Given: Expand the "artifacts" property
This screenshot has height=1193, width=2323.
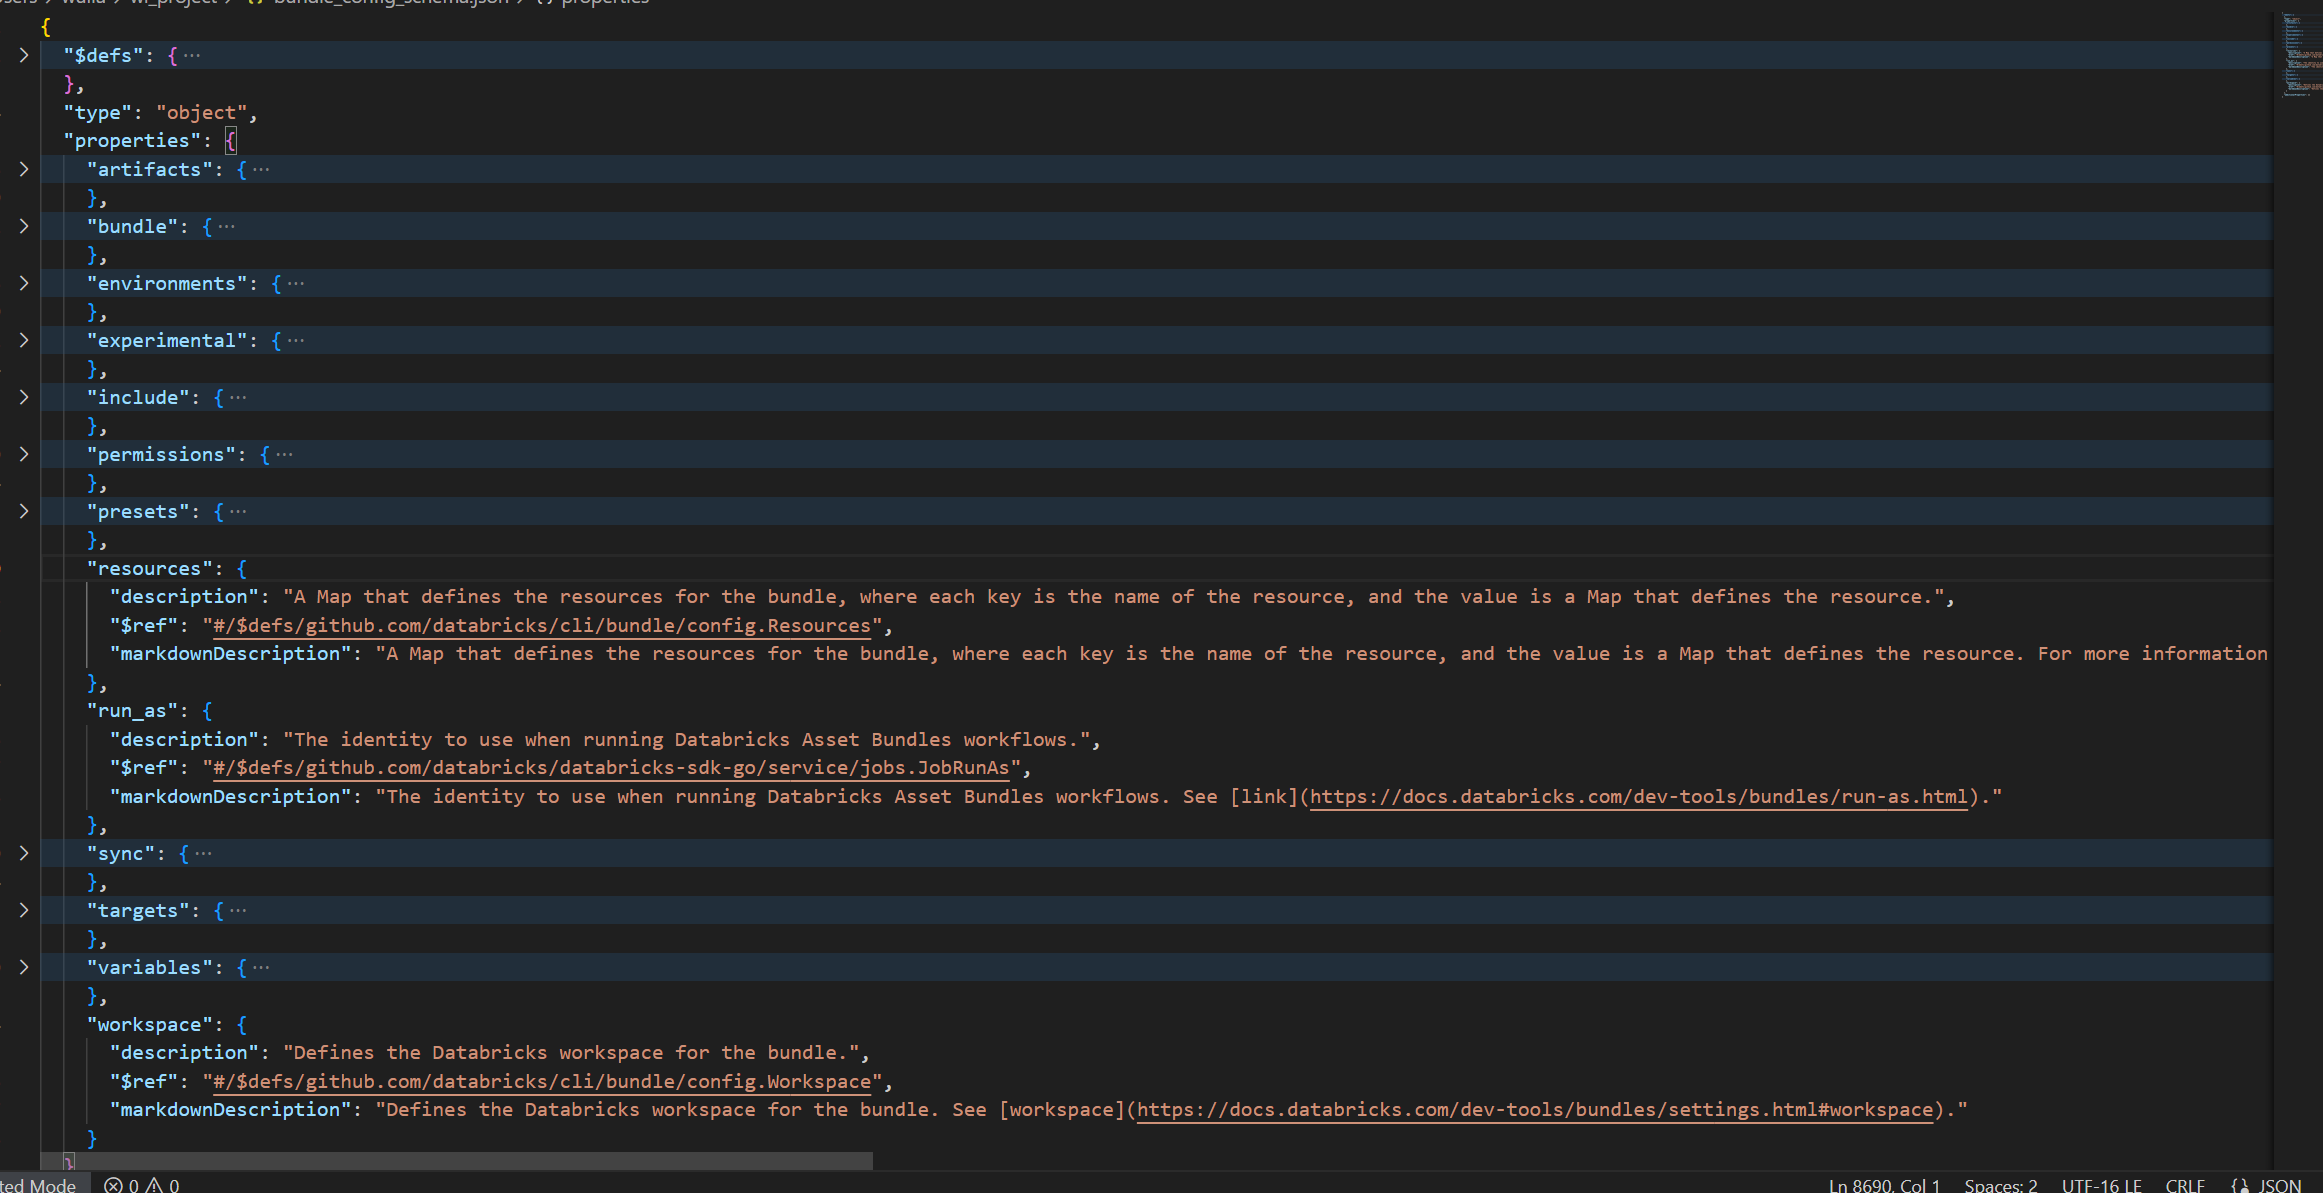Looking at the screenshot, I should tap(22, 169).
